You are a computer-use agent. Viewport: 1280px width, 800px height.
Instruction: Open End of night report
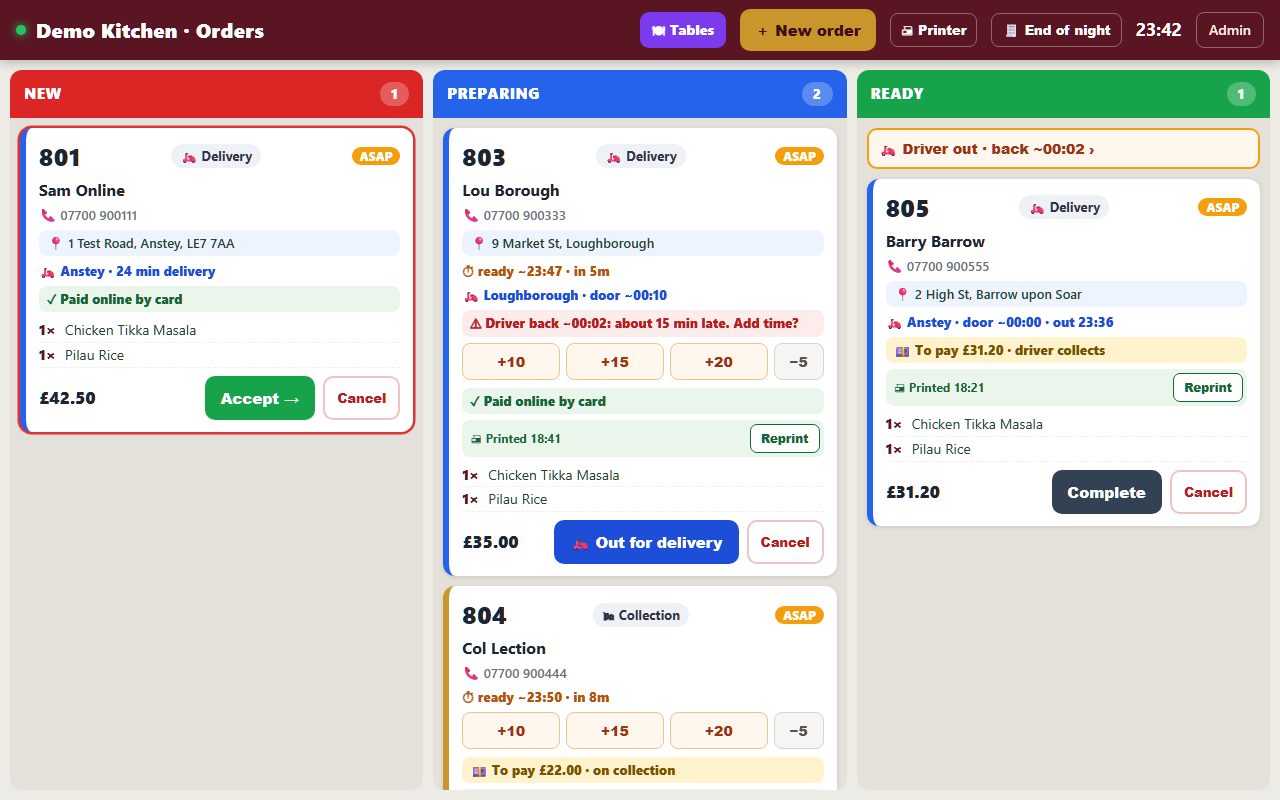point(1056,30)
